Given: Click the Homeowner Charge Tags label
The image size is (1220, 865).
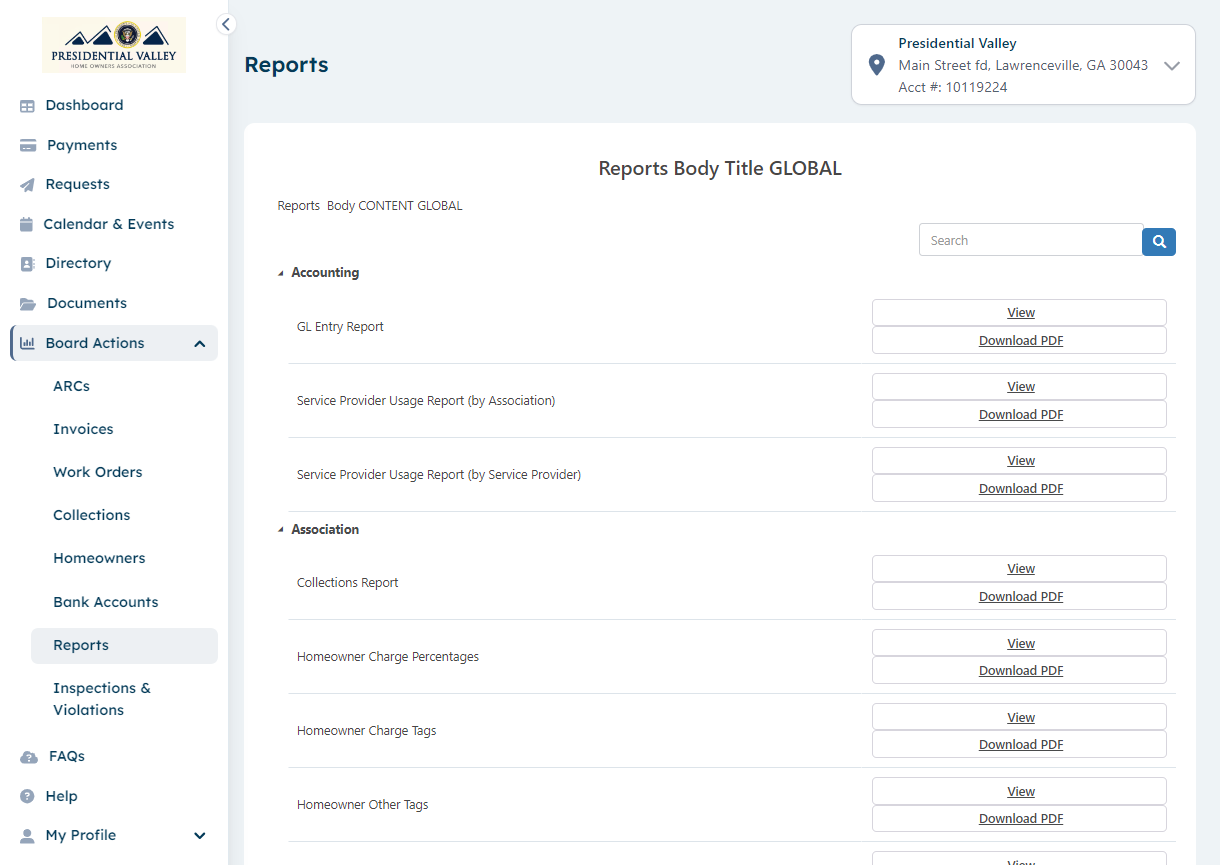Looking at the screenshot, I should (367, 731).
